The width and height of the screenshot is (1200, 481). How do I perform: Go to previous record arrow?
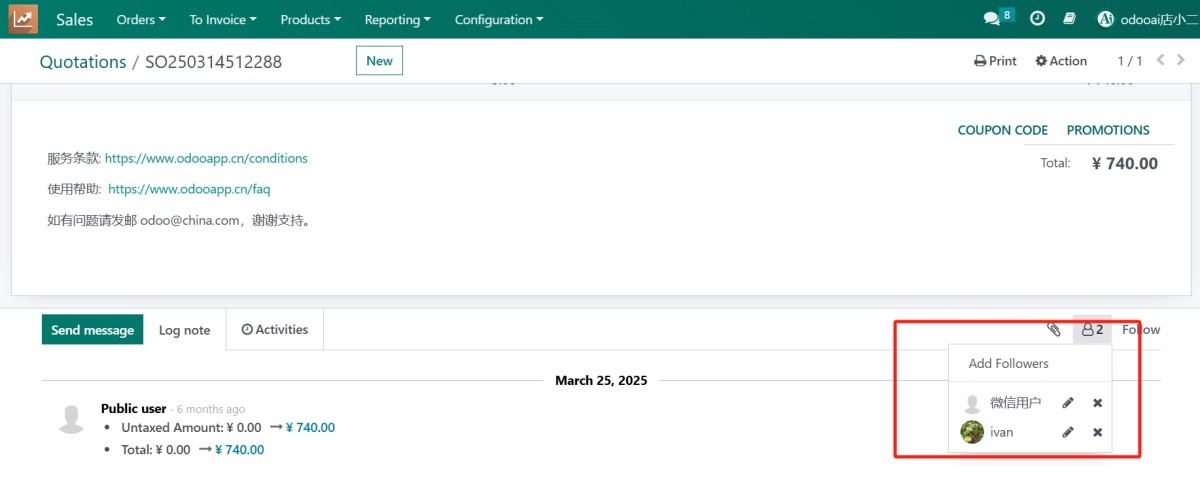(x=1160, y=61)
